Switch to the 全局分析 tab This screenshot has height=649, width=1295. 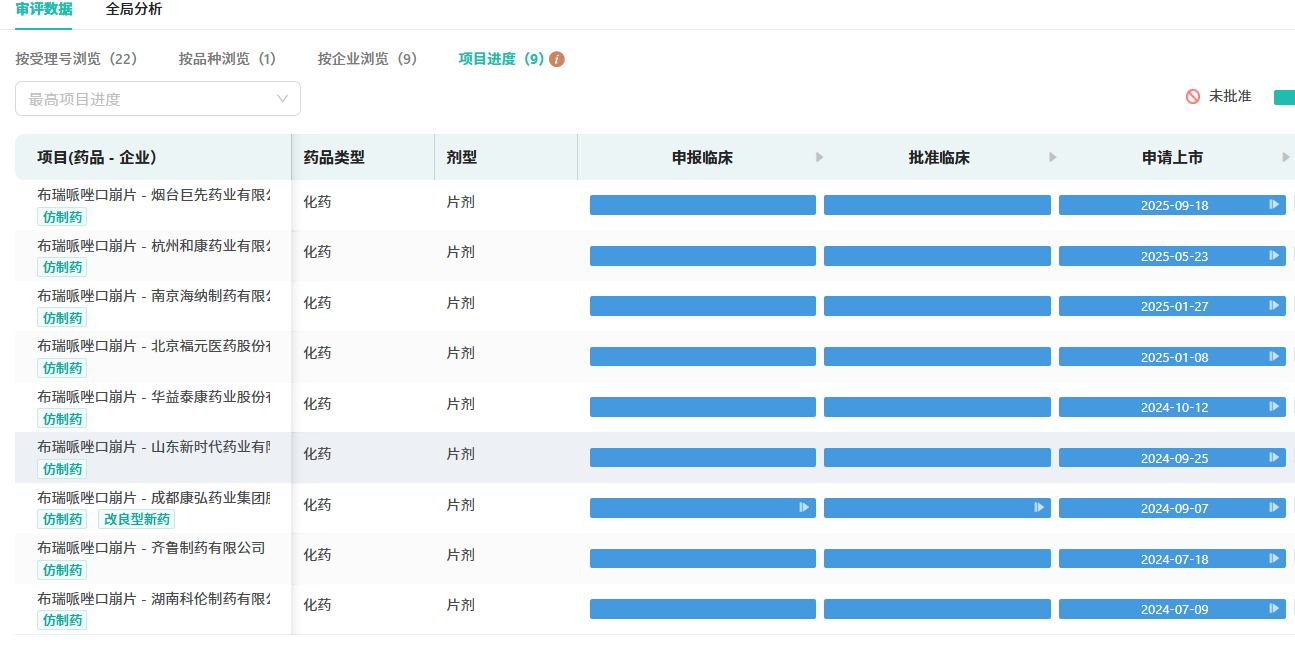point(134,9)
